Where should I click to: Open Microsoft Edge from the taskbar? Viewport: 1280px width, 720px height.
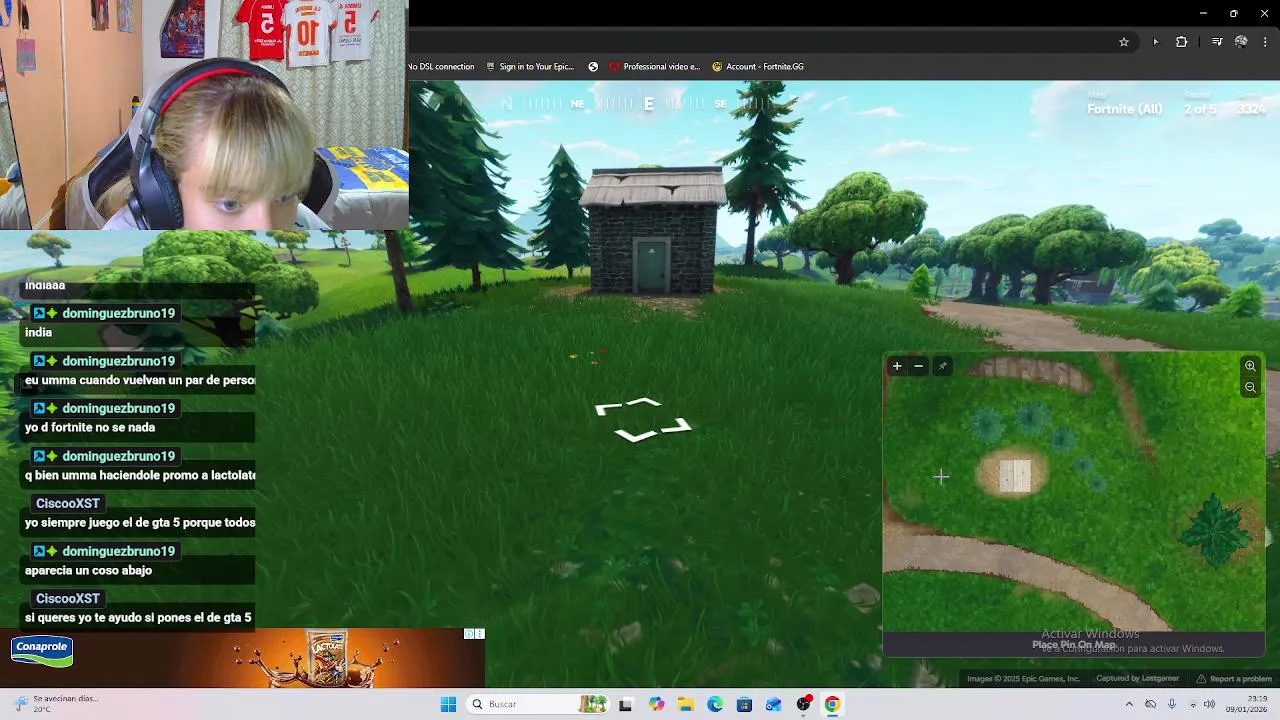715,704
